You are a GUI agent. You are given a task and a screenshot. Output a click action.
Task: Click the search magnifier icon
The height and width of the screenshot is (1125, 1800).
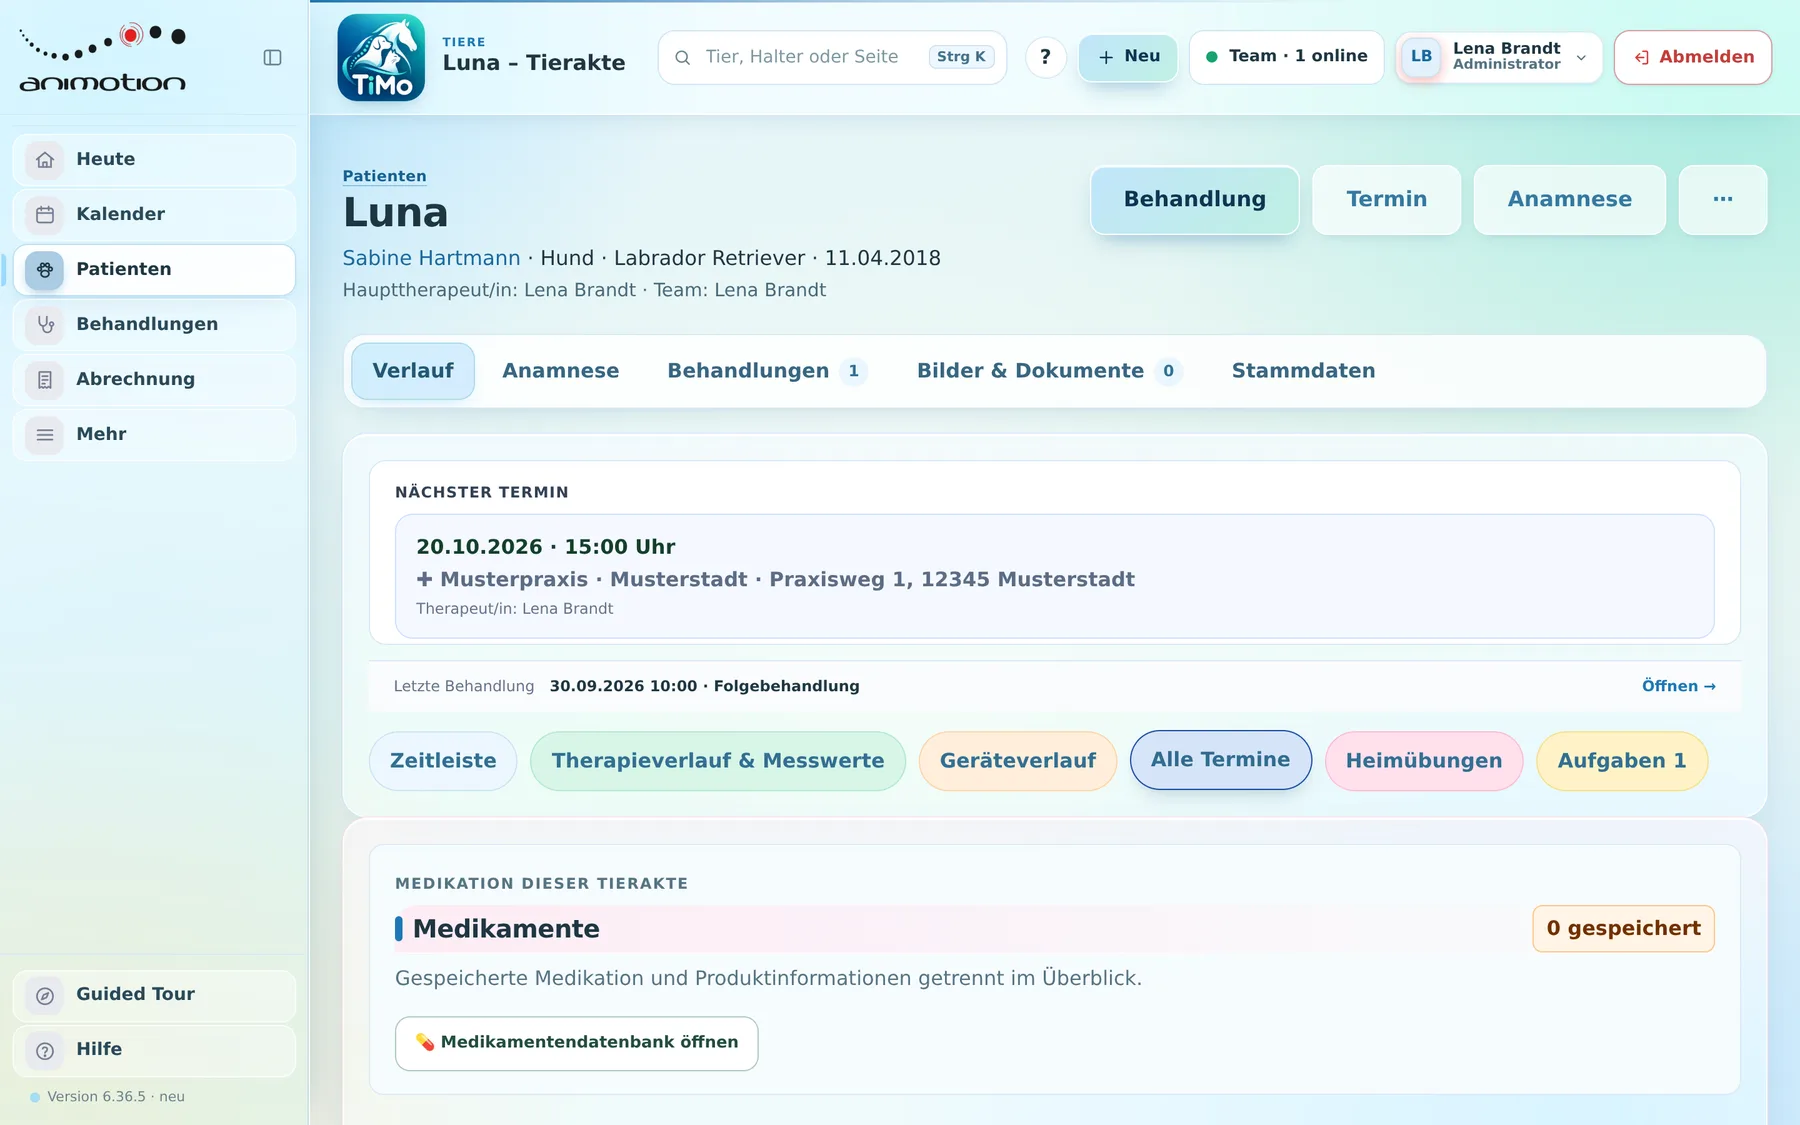tap(683, 58)
